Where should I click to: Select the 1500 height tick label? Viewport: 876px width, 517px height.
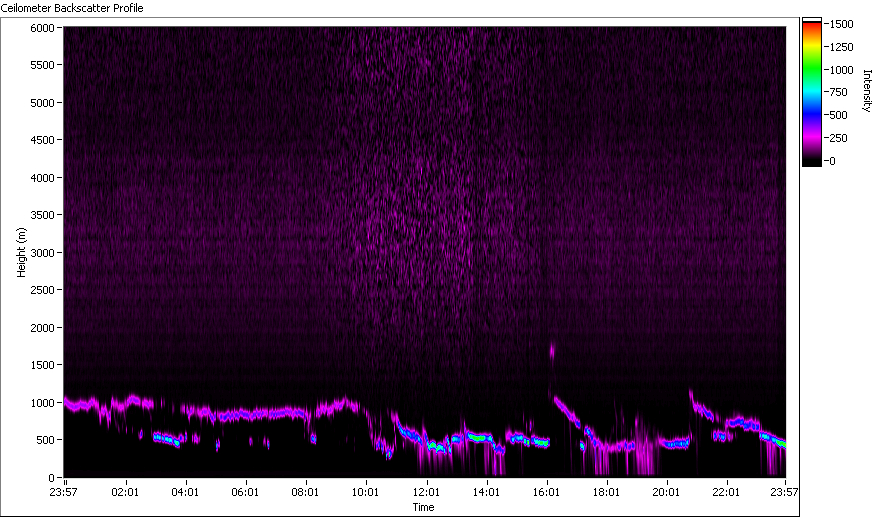[x=42, y=364]
